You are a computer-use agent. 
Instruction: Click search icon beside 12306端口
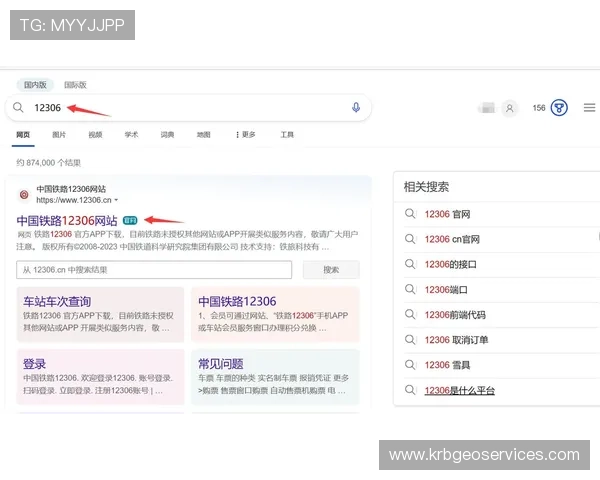[410, 289]
